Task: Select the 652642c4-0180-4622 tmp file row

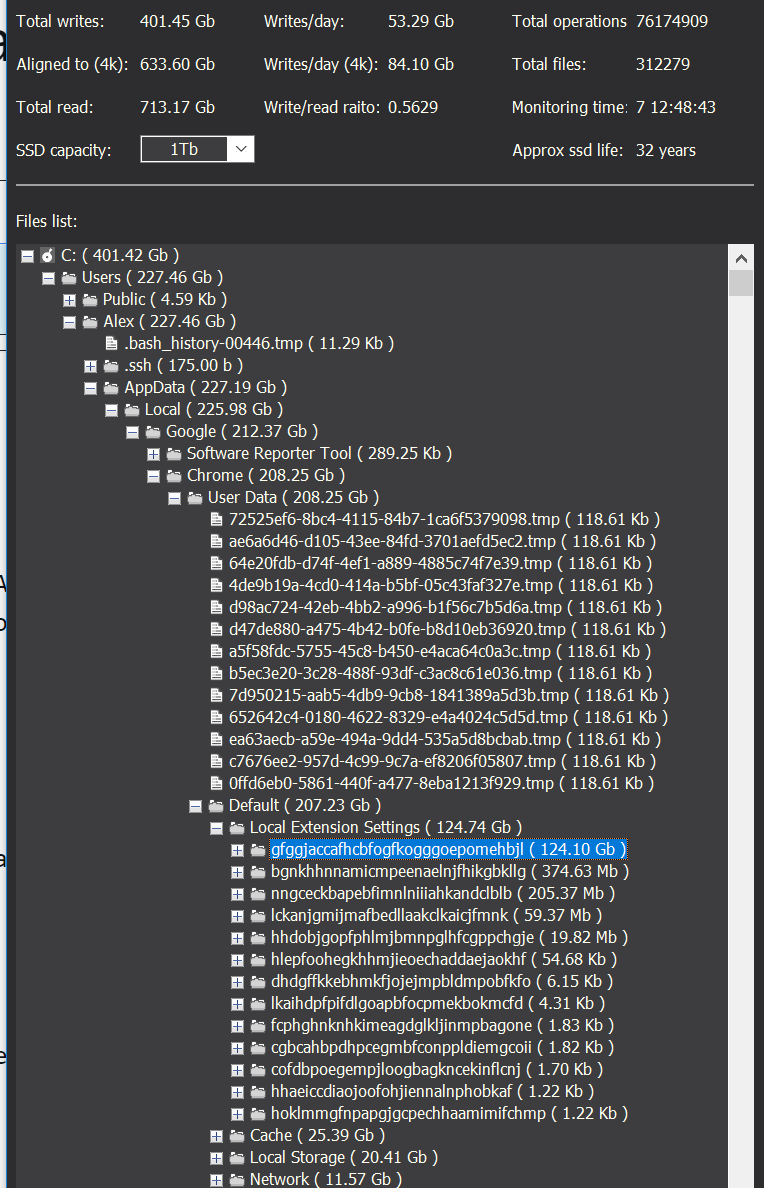Action: 448,717
